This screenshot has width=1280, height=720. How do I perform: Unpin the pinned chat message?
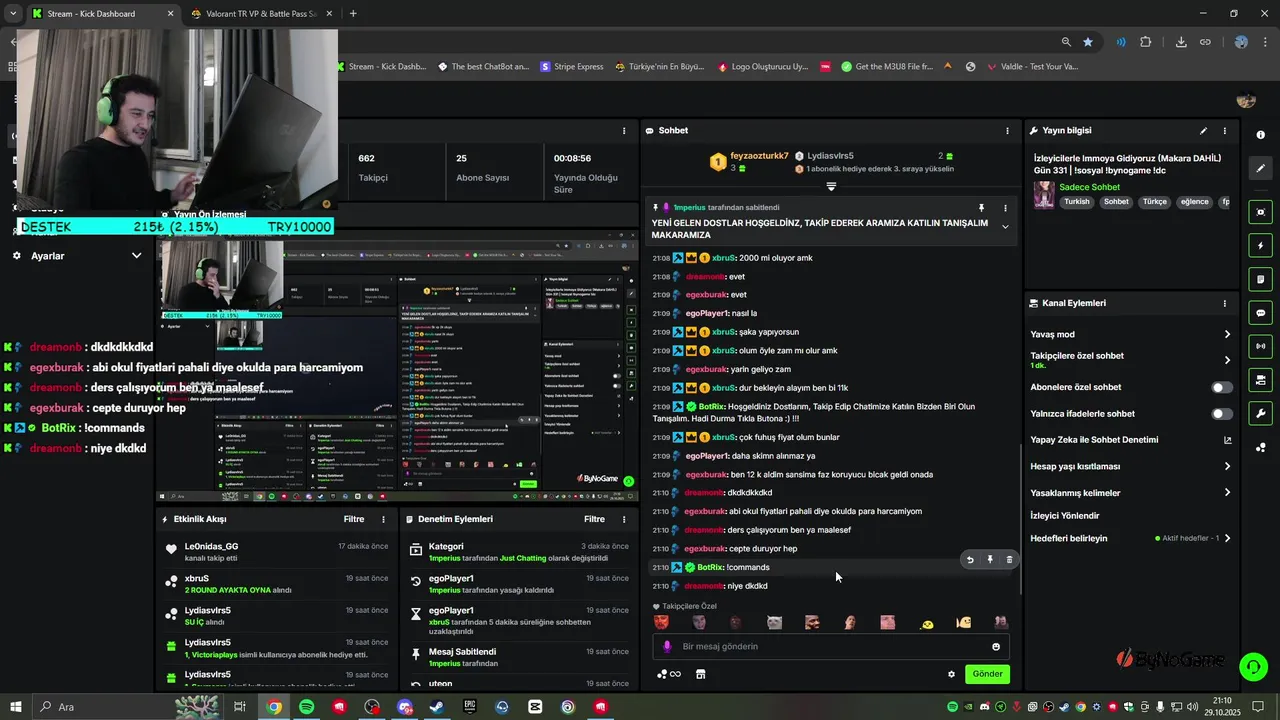click(981, 208)
